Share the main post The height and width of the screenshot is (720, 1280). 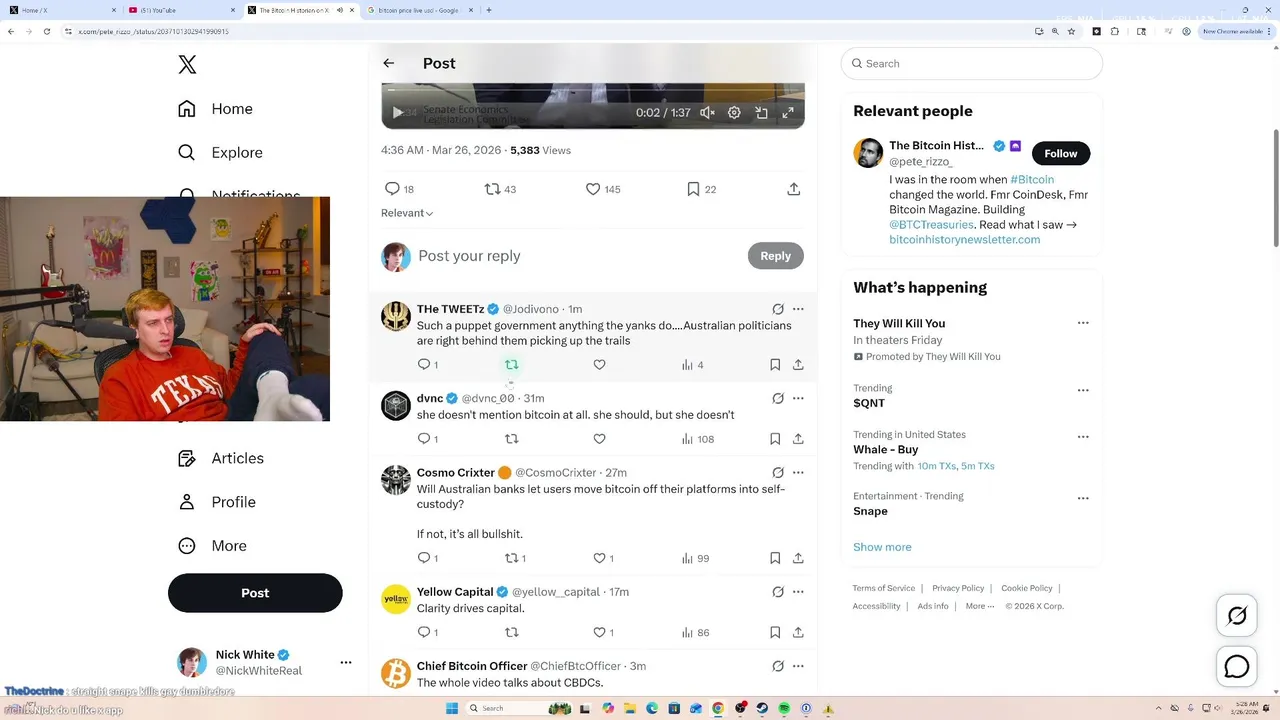[x=794, y=189]
